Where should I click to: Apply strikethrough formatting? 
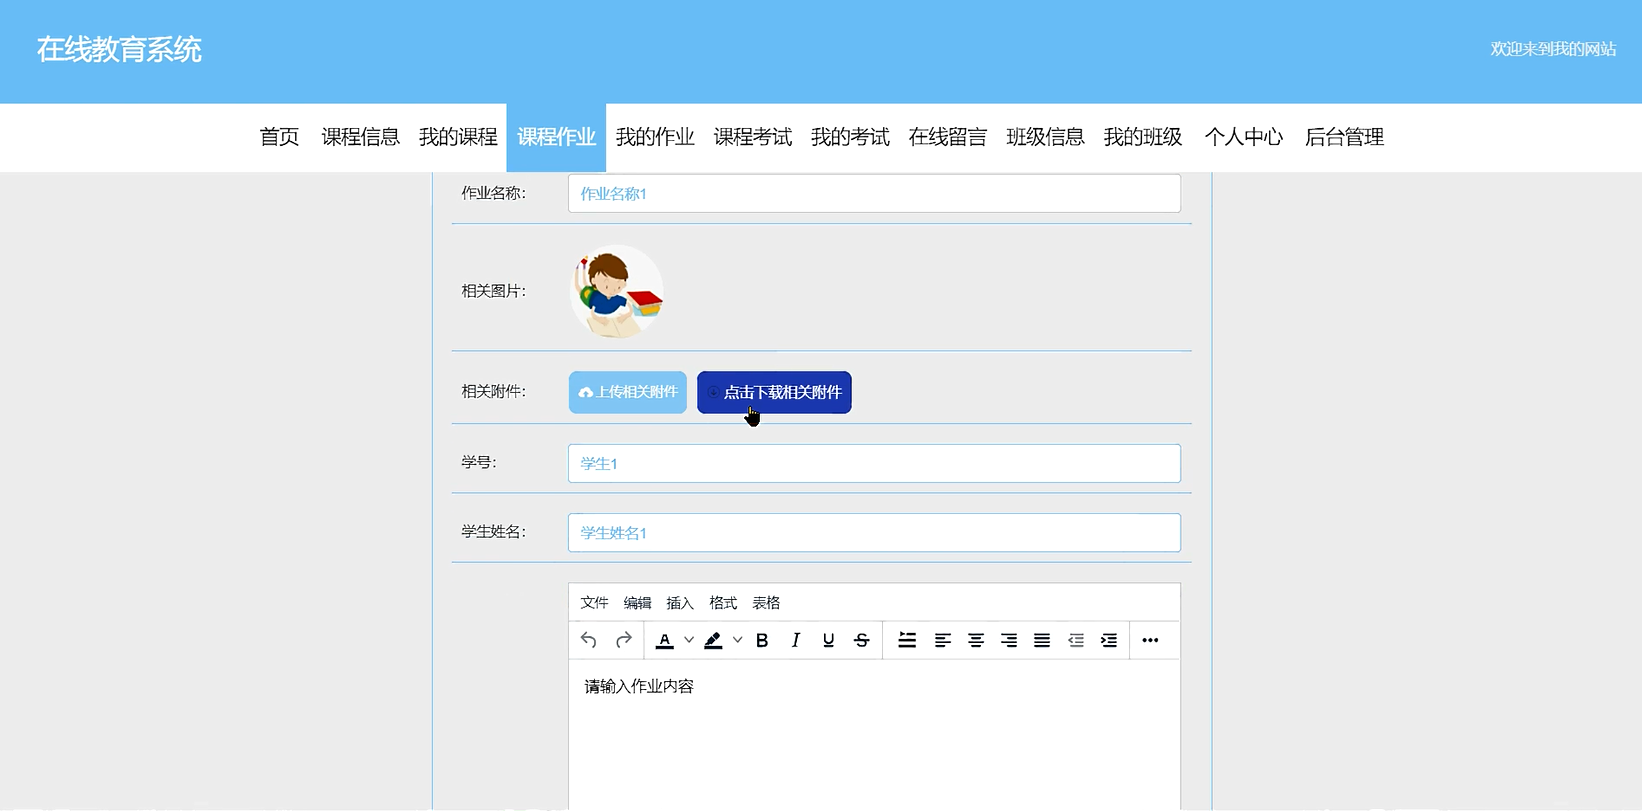(x=862, y=640)
